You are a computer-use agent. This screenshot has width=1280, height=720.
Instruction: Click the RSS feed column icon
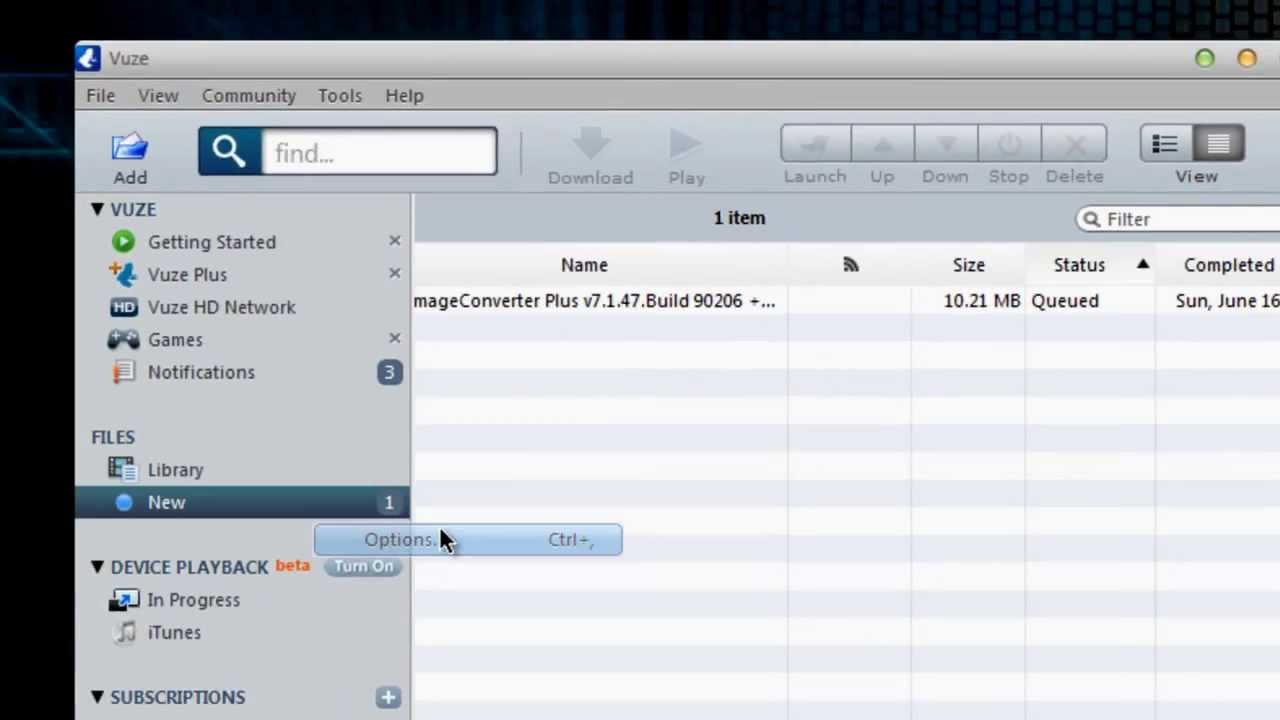(x=851, y=264)
